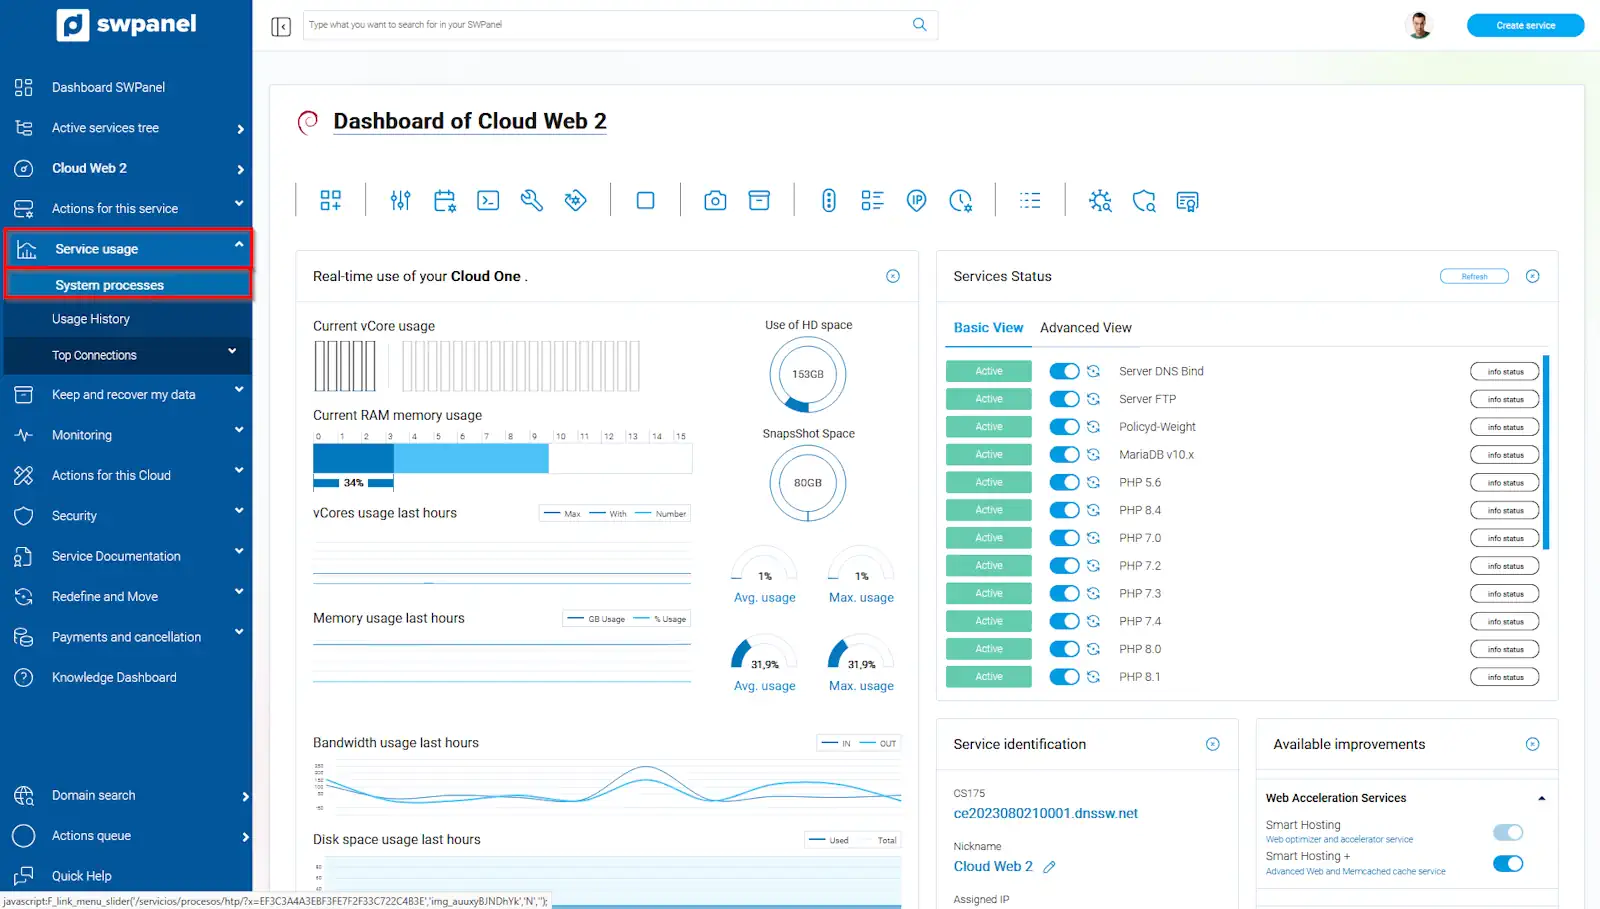
Task: Click the SnapShot Space 80GB gauge
Action: point(808,483)
